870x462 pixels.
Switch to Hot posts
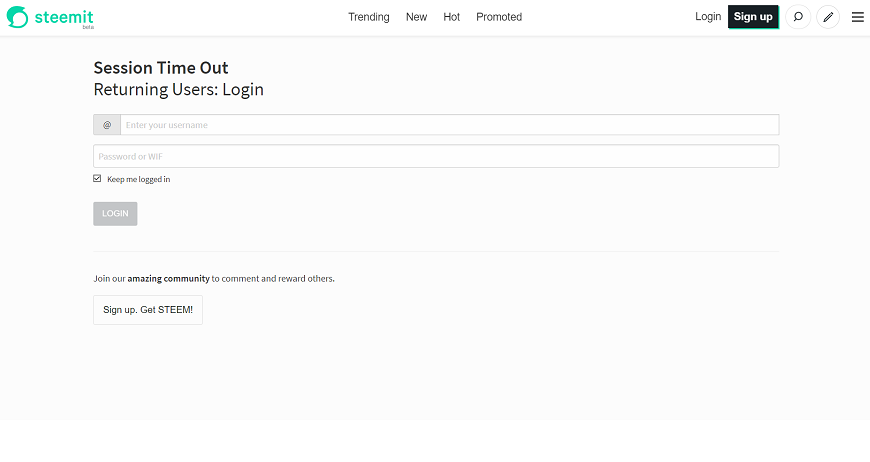pos(452,17)
